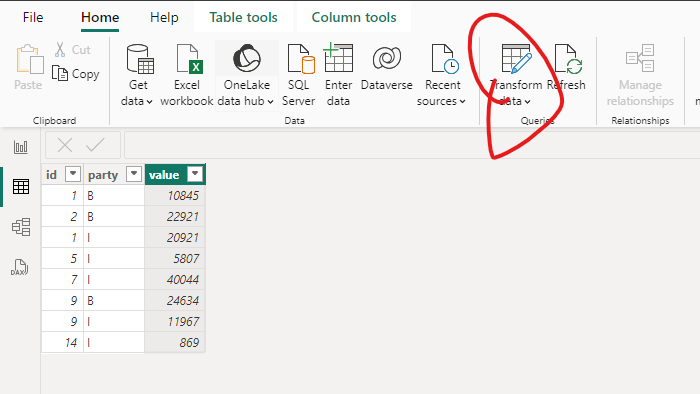Open DAX query view in sidebar
This screenshot has width=700, height=394.
point(19,267)
